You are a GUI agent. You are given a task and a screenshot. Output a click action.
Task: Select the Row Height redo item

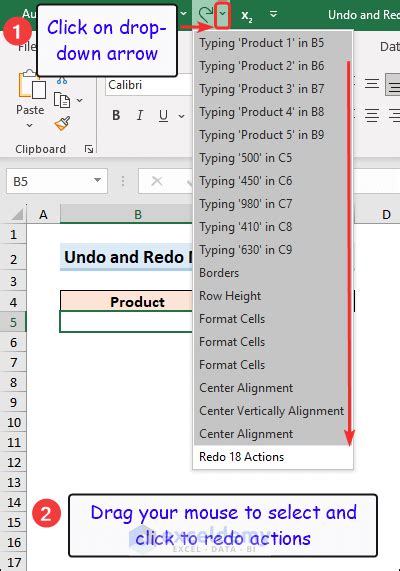click(x=272, y=296)
